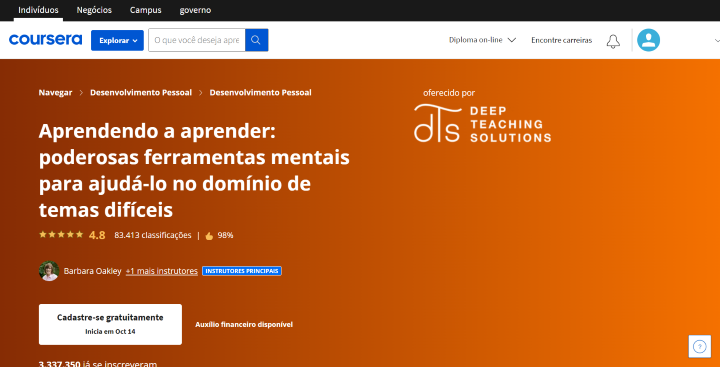Open the help question mark widget
Viewport: 720px width, 367px height.
tap(699, 346)
